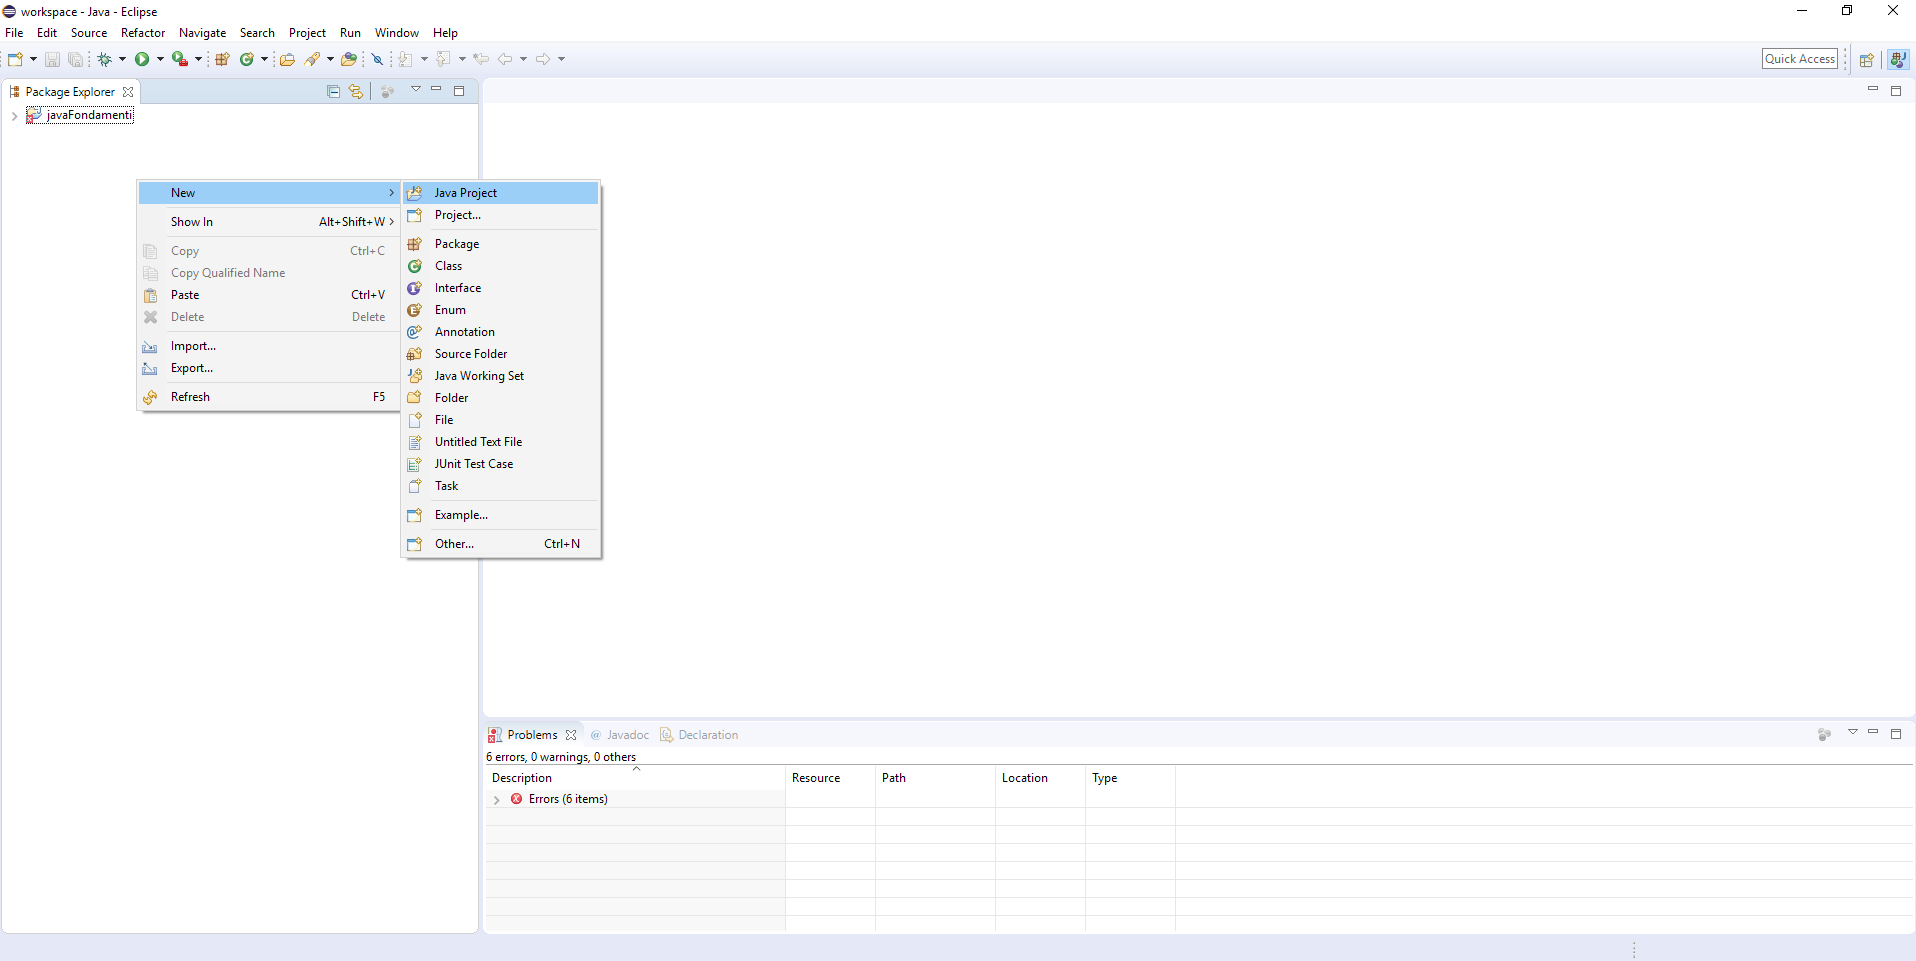Sort by the Location column header
This screenshot has height=961, width=1916.
point(1040,778)
